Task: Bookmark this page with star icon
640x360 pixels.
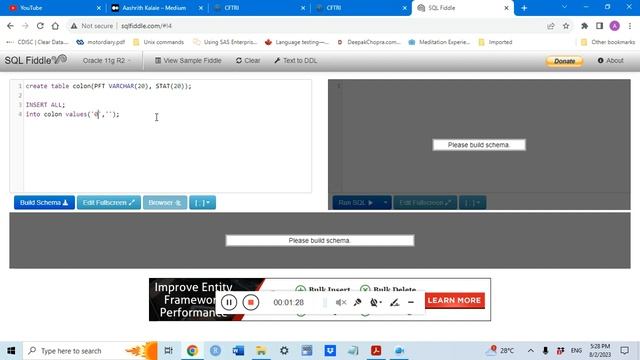Action: [x=566, y=26]
